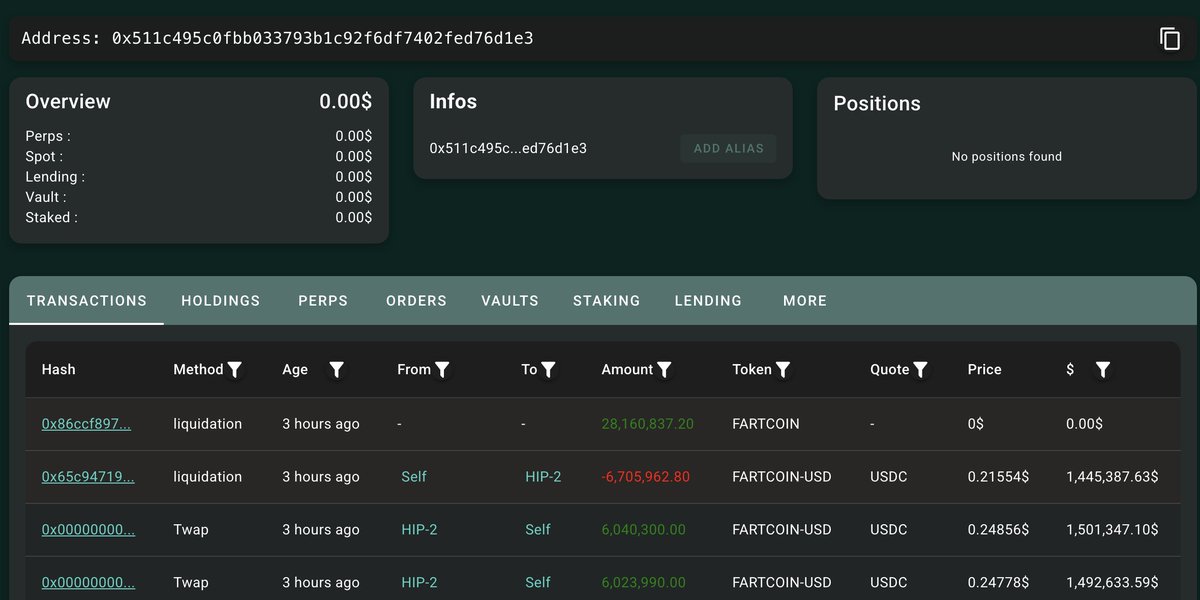
Task: View the Staking tab
Action: point(606,301)
